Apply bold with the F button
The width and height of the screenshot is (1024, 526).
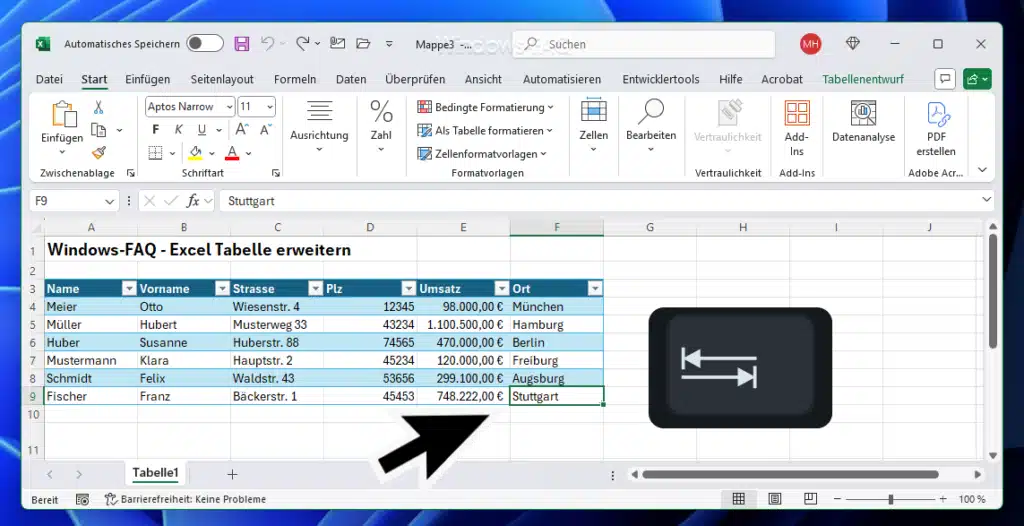point(155,129)
